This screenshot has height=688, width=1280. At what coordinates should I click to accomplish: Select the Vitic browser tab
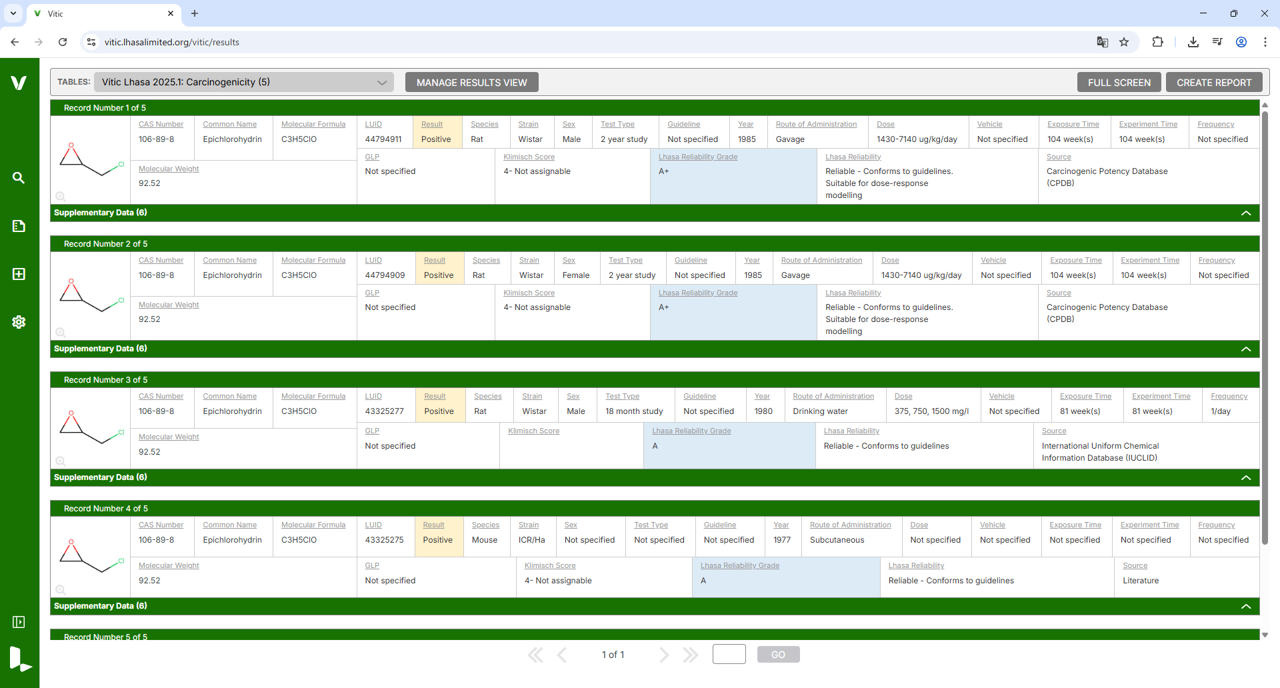pyautogui.click(x=100, y=14)
